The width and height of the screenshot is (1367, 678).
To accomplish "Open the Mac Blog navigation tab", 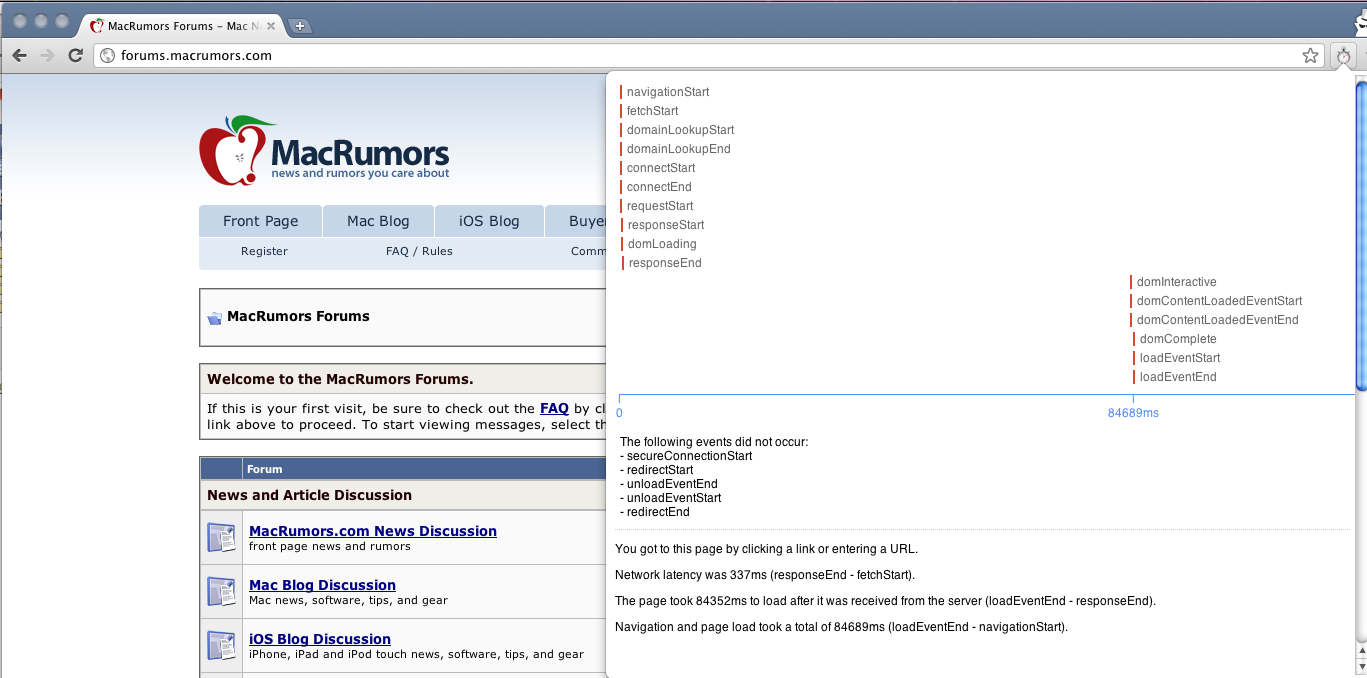I will [x=379, y=221].
